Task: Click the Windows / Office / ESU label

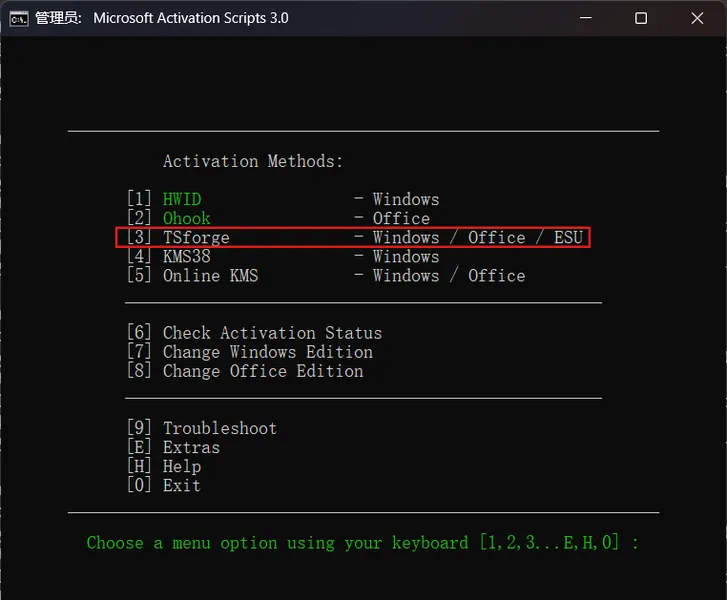Action: point(477,237)
